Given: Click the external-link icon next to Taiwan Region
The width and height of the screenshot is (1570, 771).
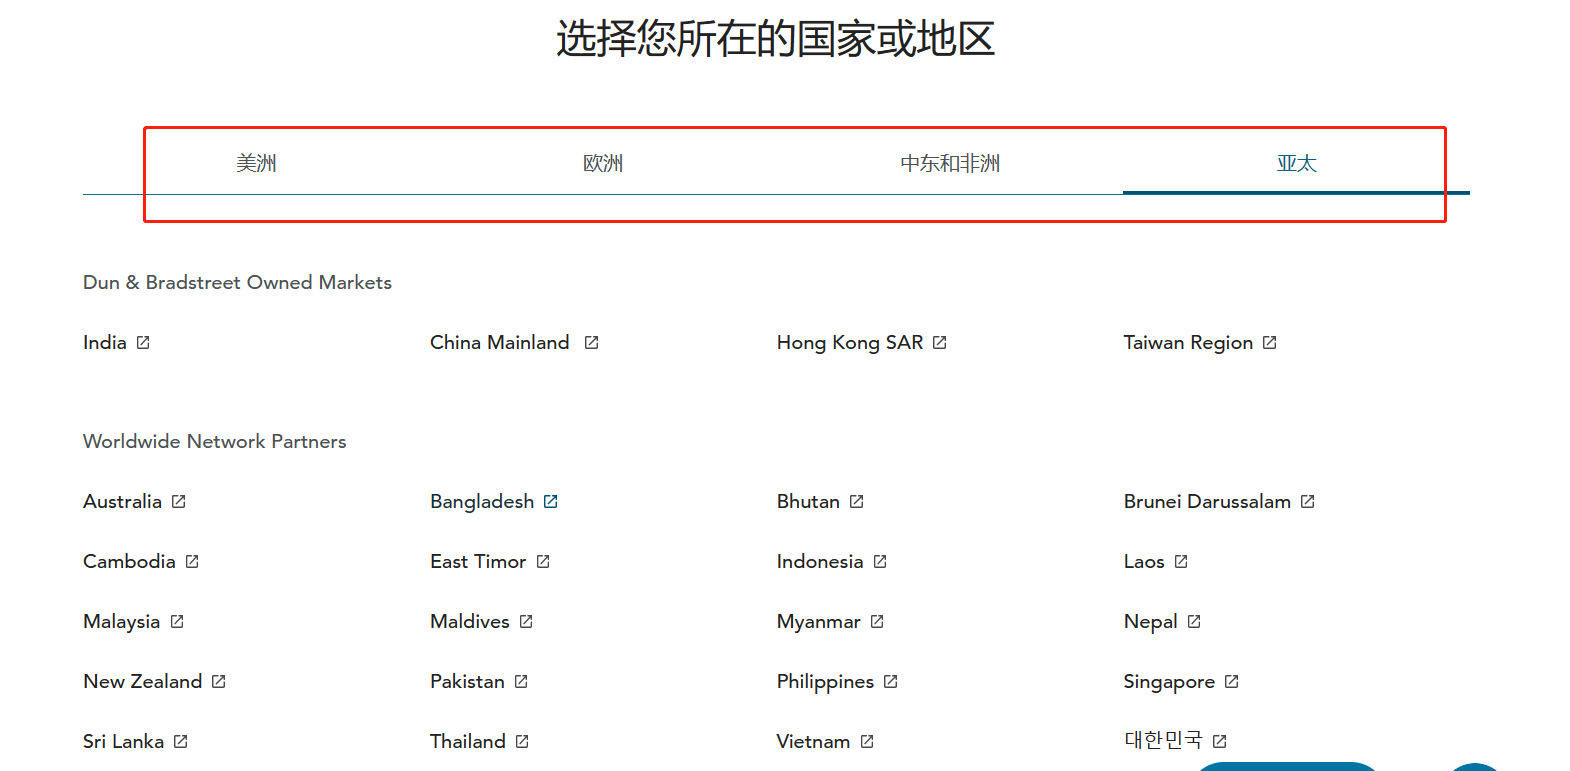Looking at the screenshot, I should [x=1269, y=342].
